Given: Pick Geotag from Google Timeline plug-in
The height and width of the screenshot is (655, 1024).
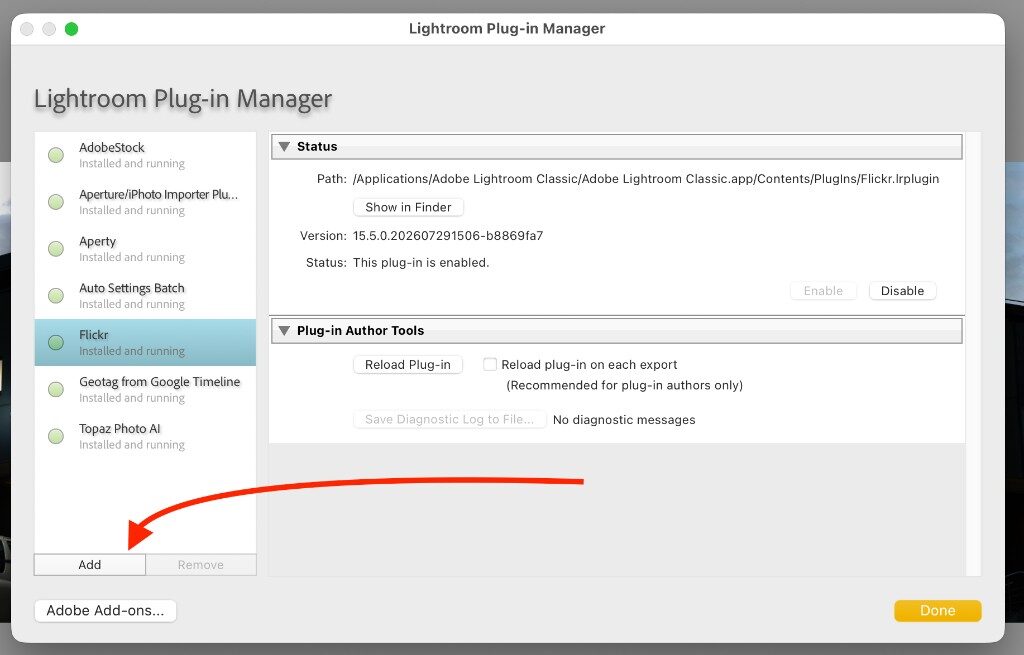Looking at the screenshot, I should click(x=145, y=390).
